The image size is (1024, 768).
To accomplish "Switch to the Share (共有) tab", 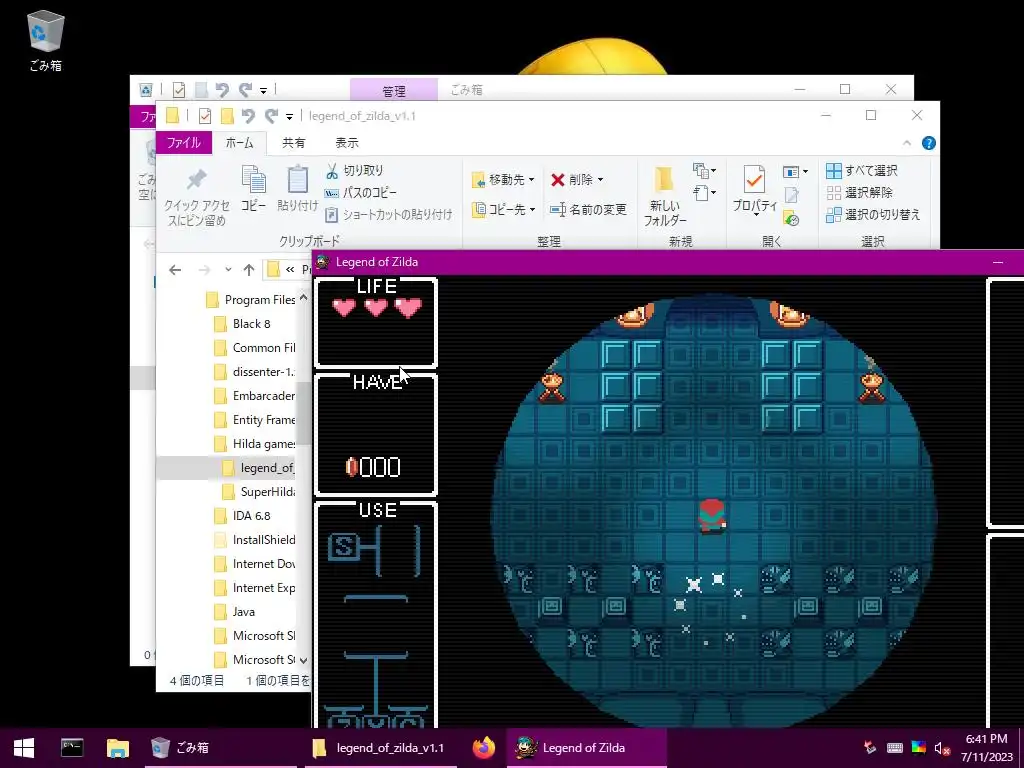I will click(x=293, y=142).
